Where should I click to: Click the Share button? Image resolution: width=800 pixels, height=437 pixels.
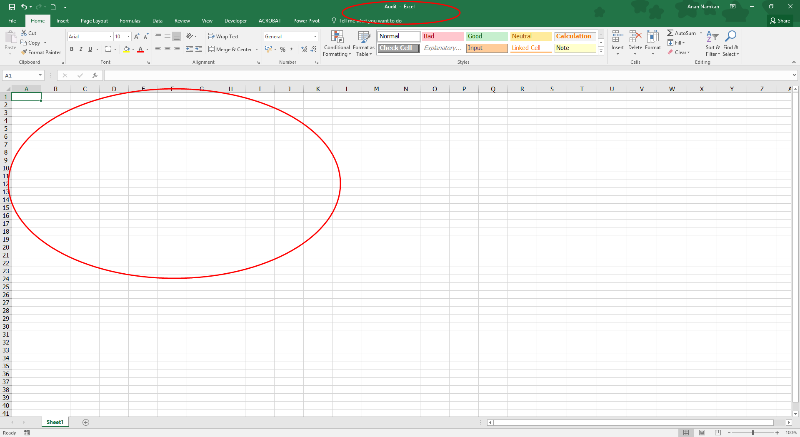coord(778,20)
